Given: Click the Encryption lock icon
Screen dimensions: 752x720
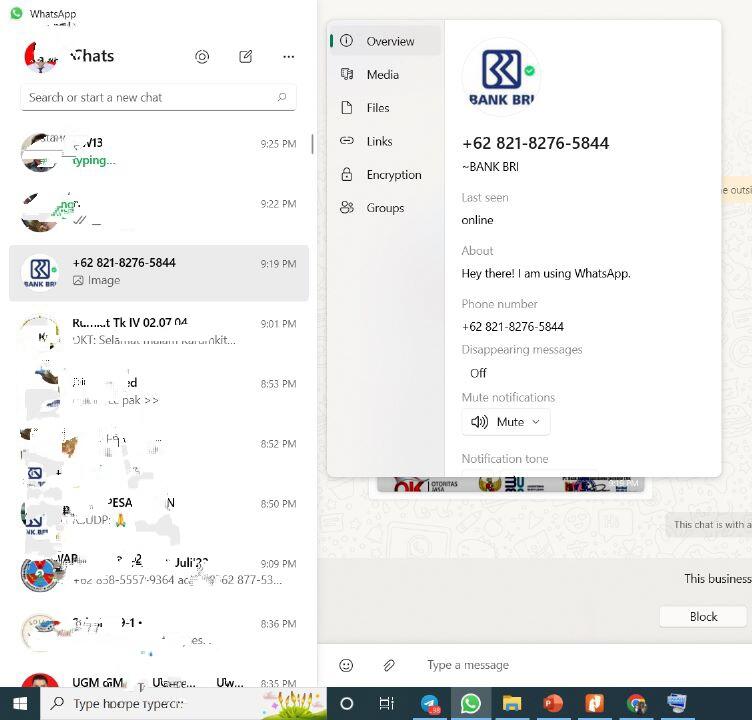Looking at the screenshot, I should 346,174.
